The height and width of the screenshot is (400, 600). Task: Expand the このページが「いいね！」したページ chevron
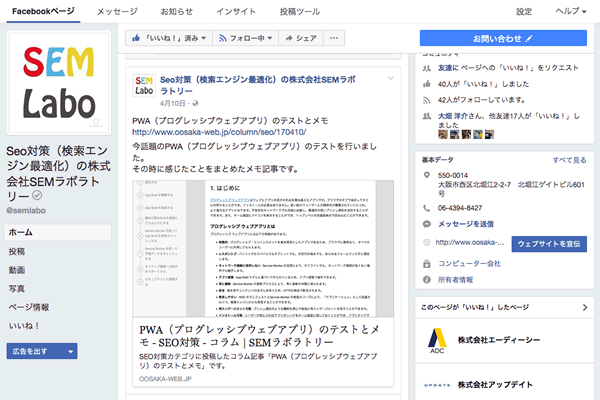coord(585,307)
